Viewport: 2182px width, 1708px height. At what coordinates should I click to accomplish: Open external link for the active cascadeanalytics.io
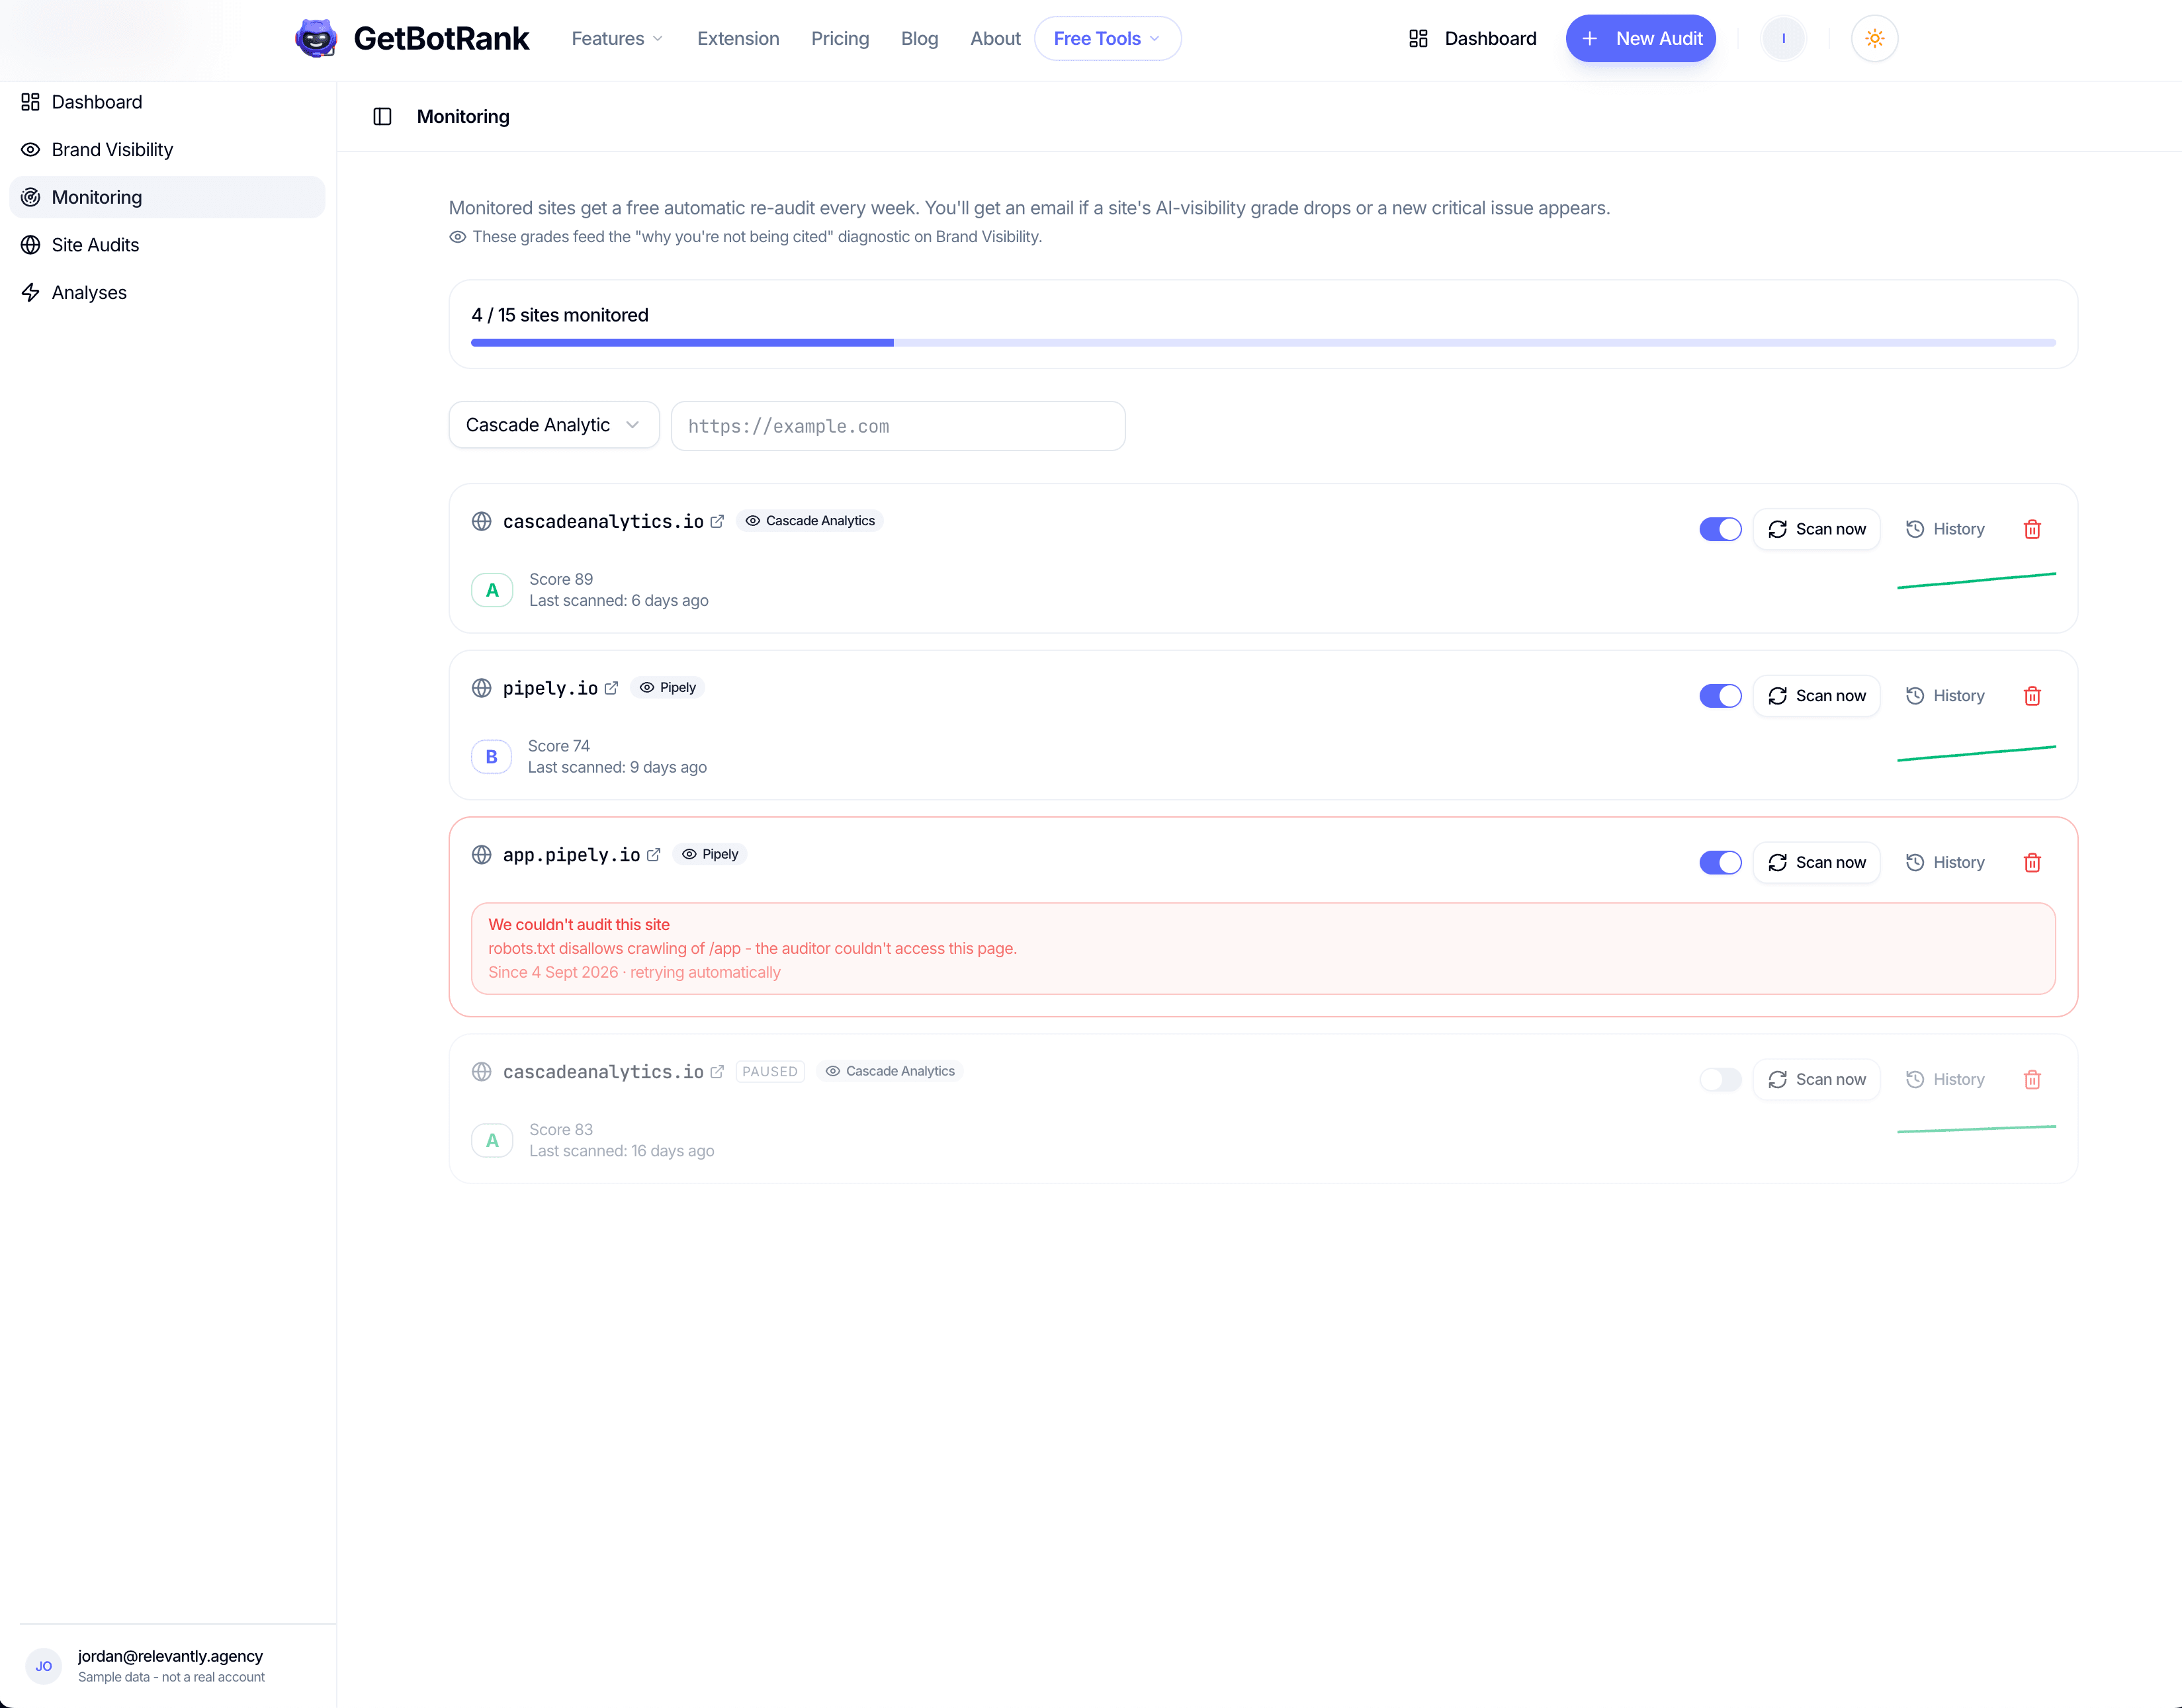tap(717, 521)
